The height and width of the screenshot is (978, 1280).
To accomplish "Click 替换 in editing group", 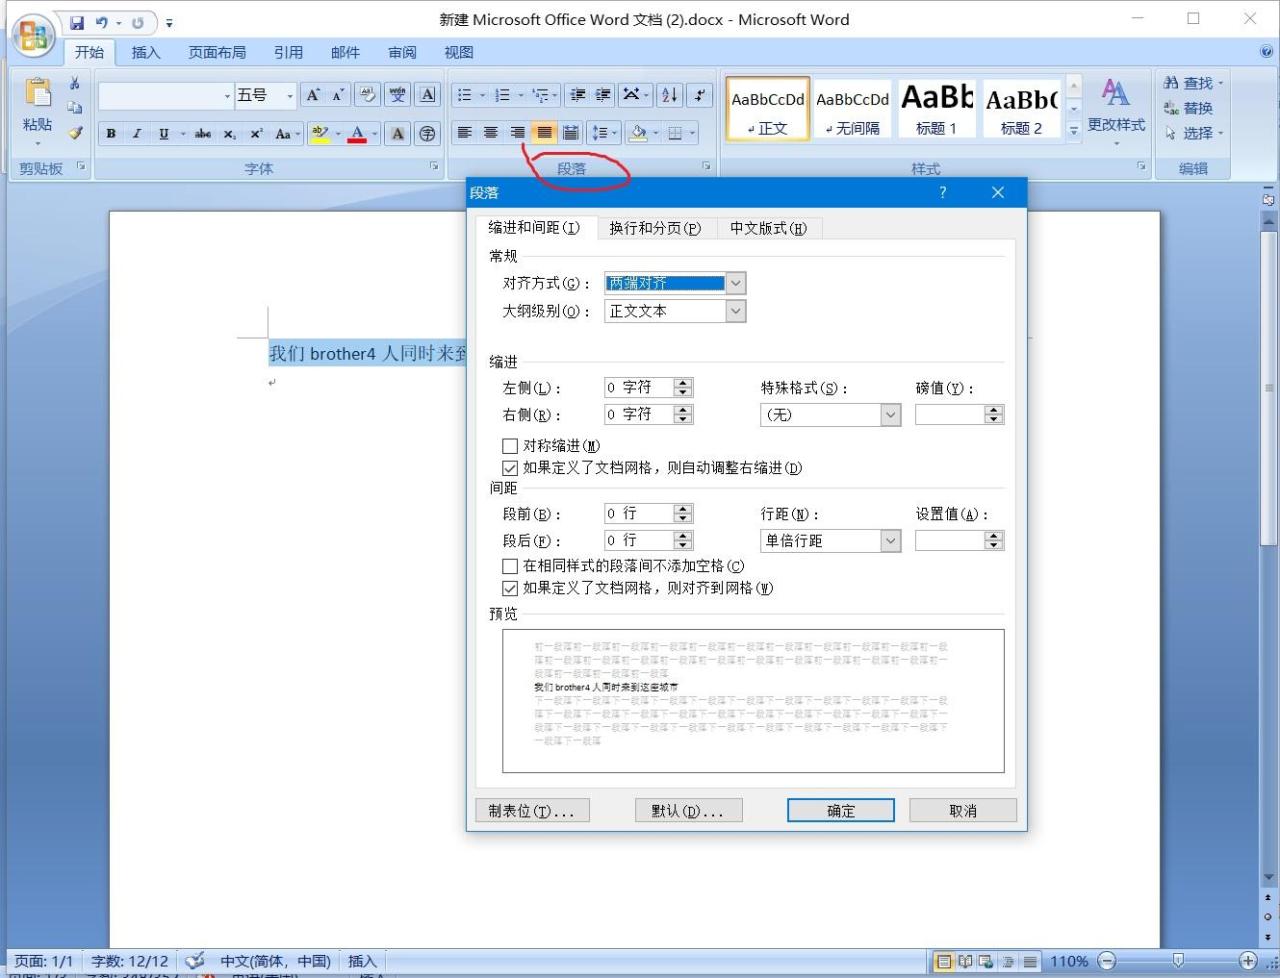I will tap(1189, 108).
